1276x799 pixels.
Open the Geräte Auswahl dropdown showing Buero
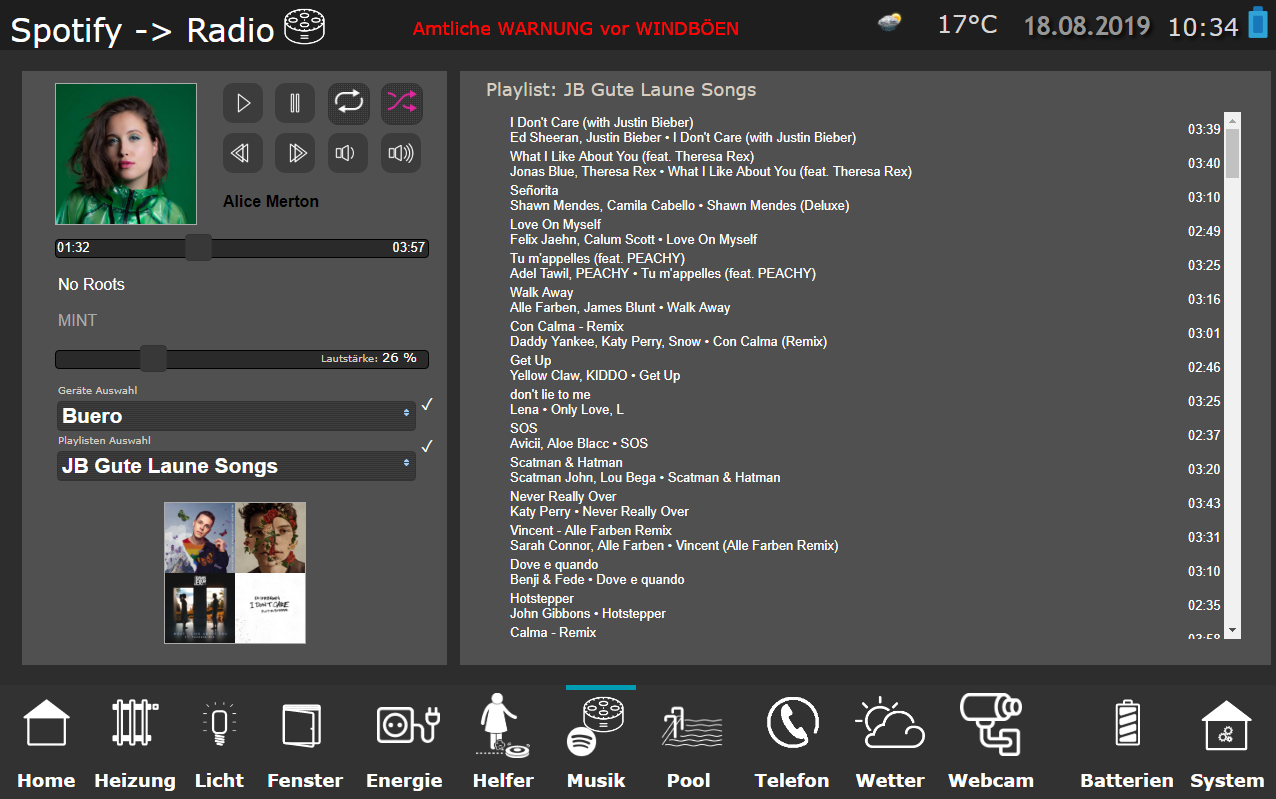(236, 416)
